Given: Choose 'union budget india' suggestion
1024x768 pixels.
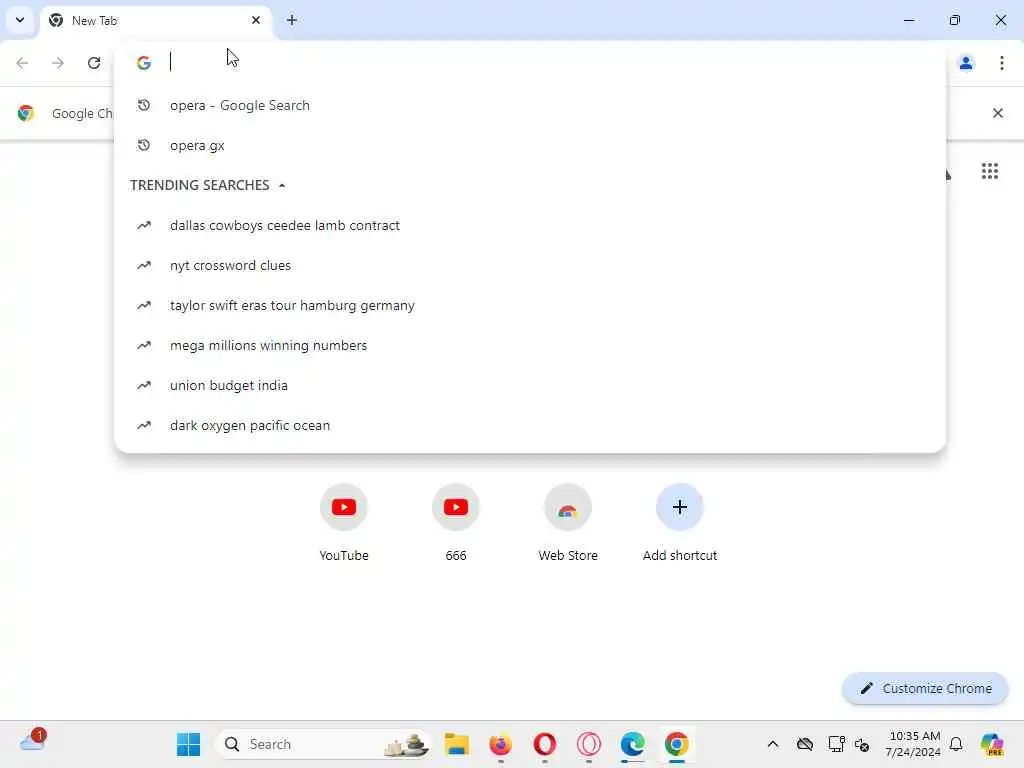Looking at the screenshot, I should (530, 385).
